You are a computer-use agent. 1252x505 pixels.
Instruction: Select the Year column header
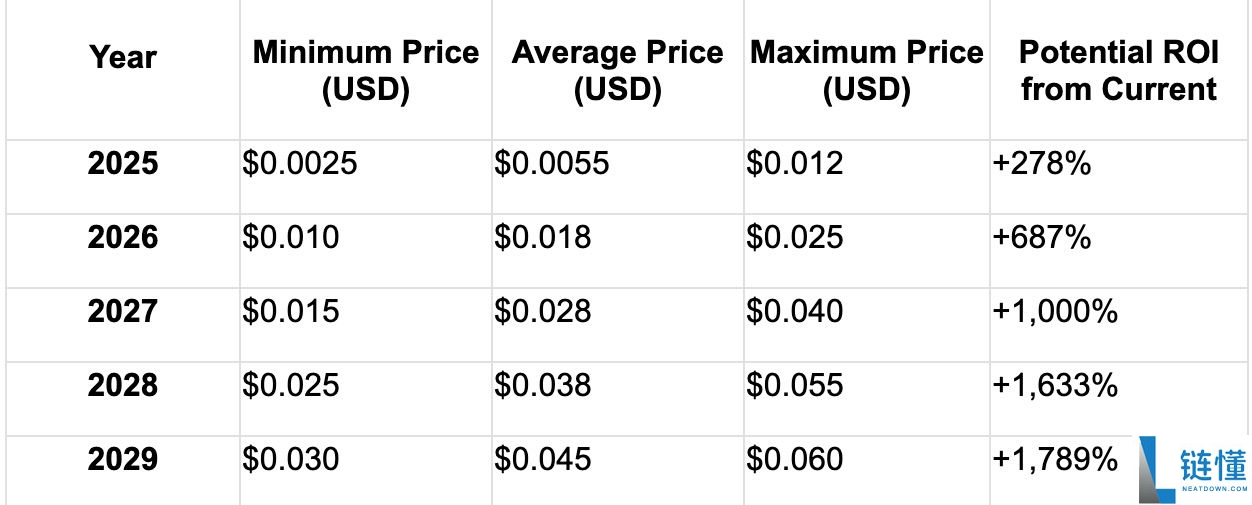[x=123, y=56]
